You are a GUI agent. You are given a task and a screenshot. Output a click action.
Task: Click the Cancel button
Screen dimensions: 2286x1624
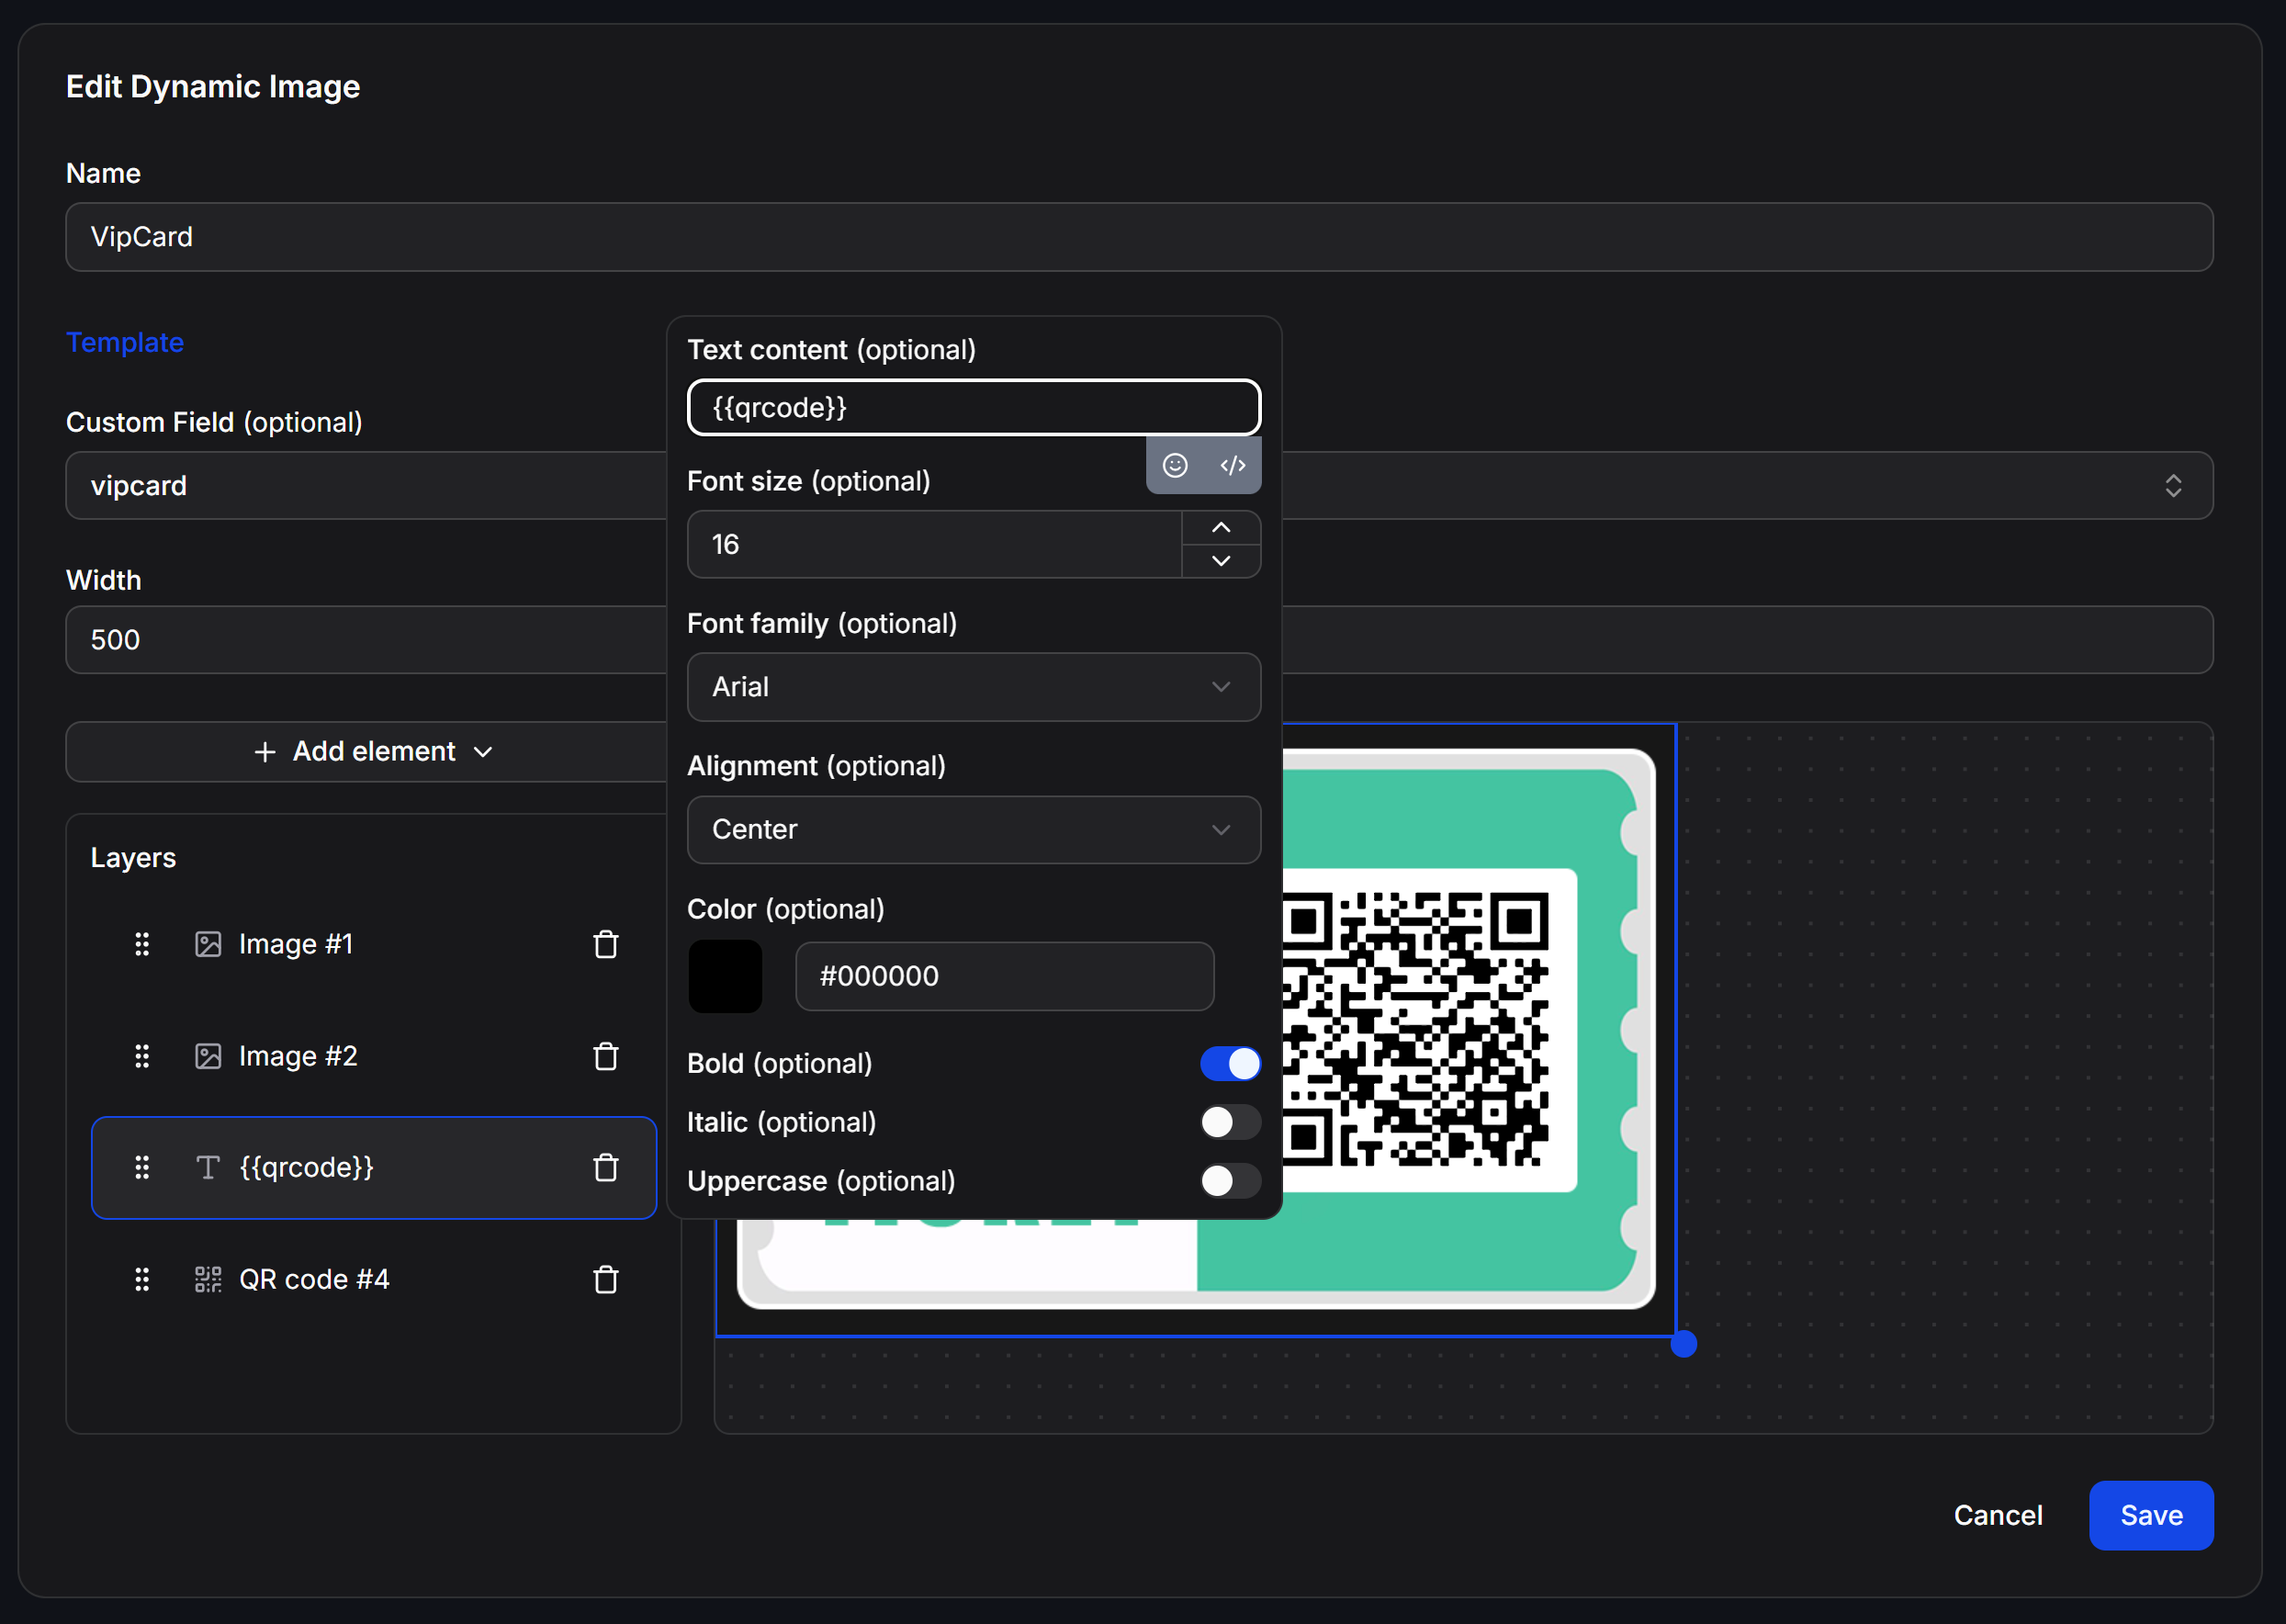pos(1997,1515)
